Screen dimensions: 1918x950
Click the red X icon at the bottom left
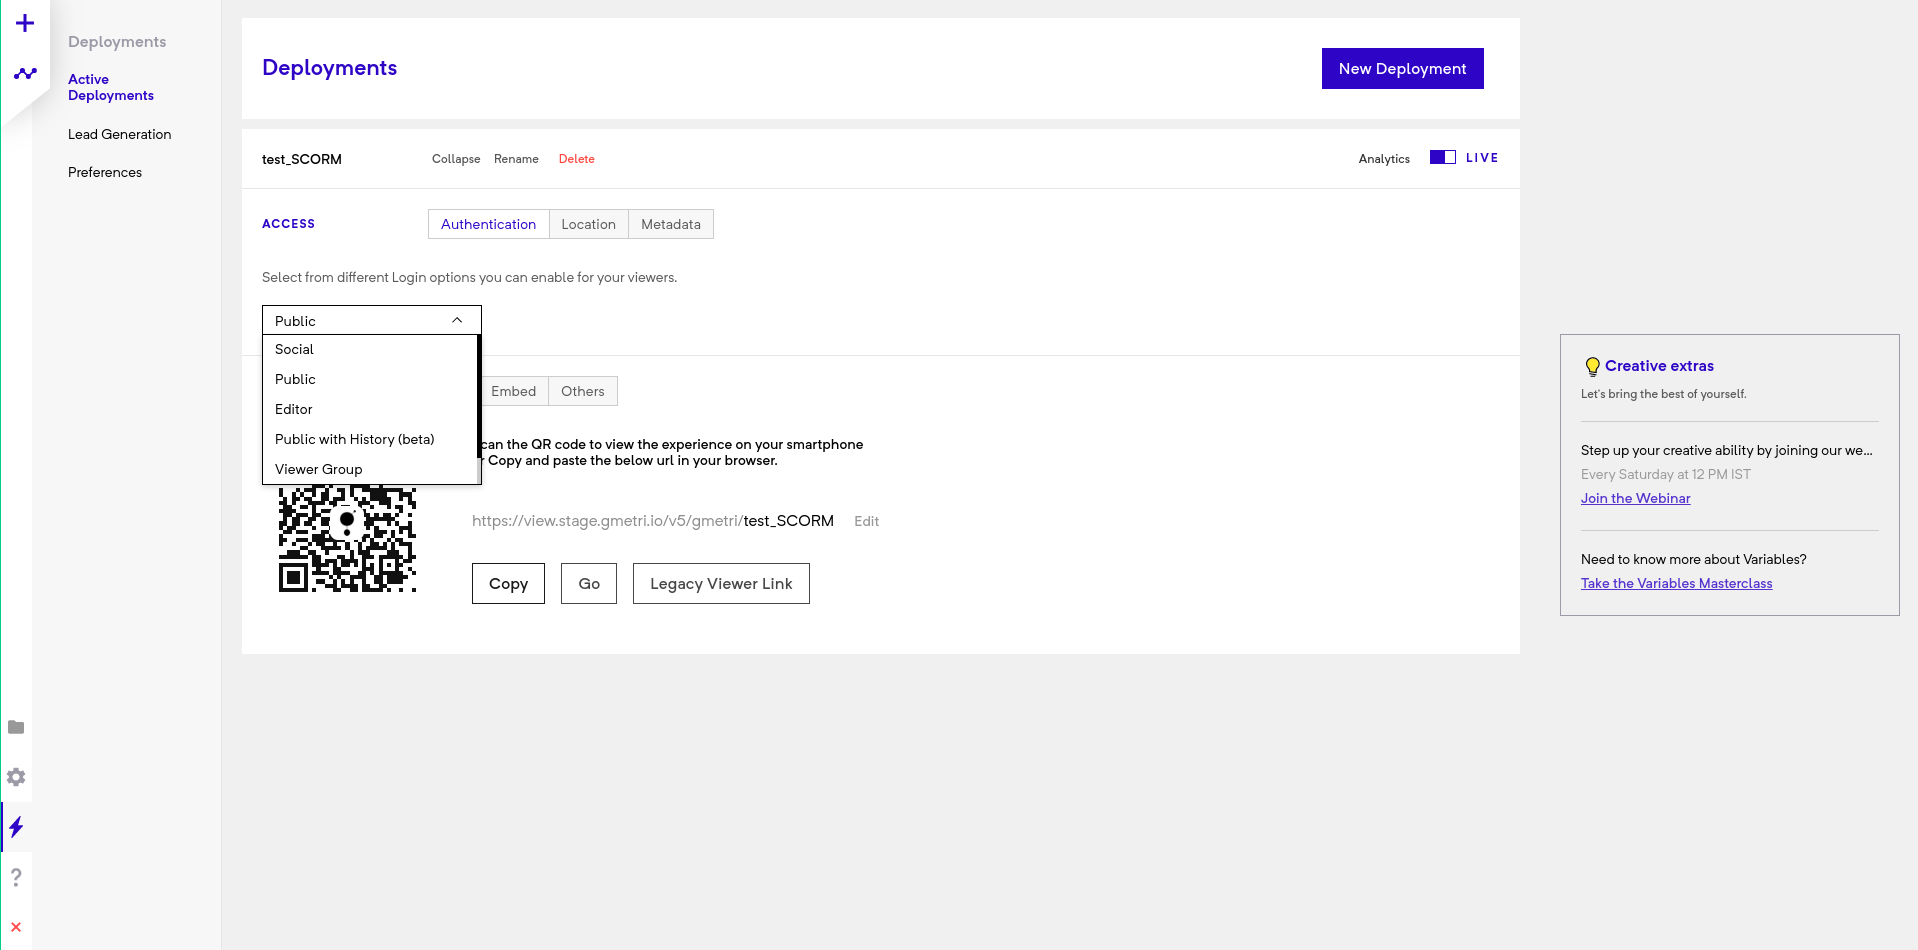(16, 927)
